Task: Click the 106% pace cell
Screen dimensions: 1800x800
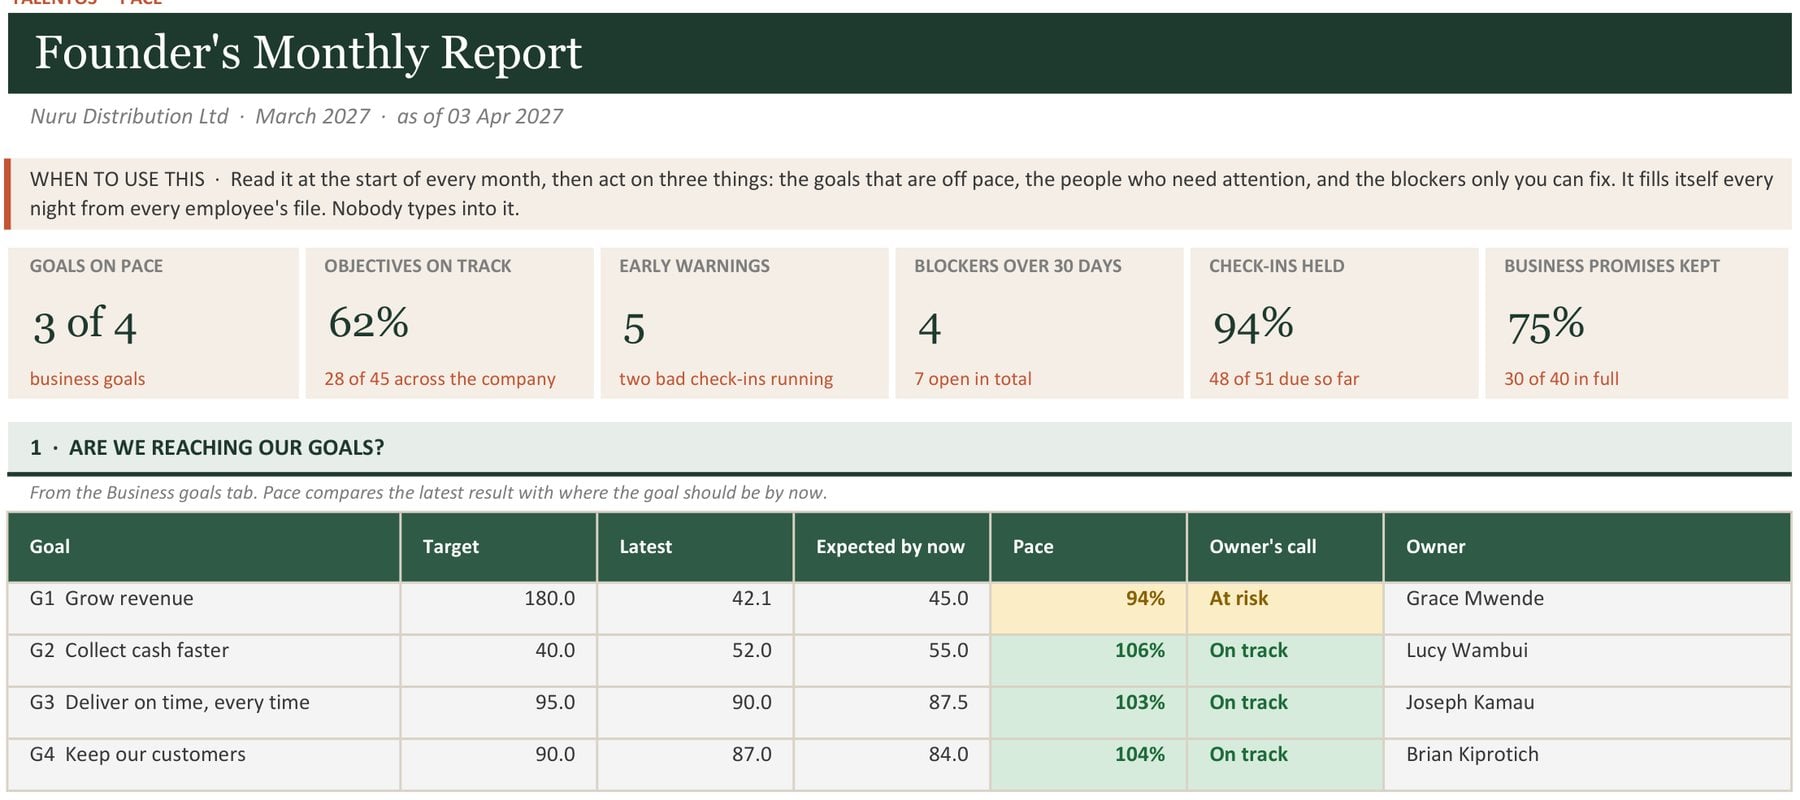Action: pyautogui.click(x=1088, y=660)
